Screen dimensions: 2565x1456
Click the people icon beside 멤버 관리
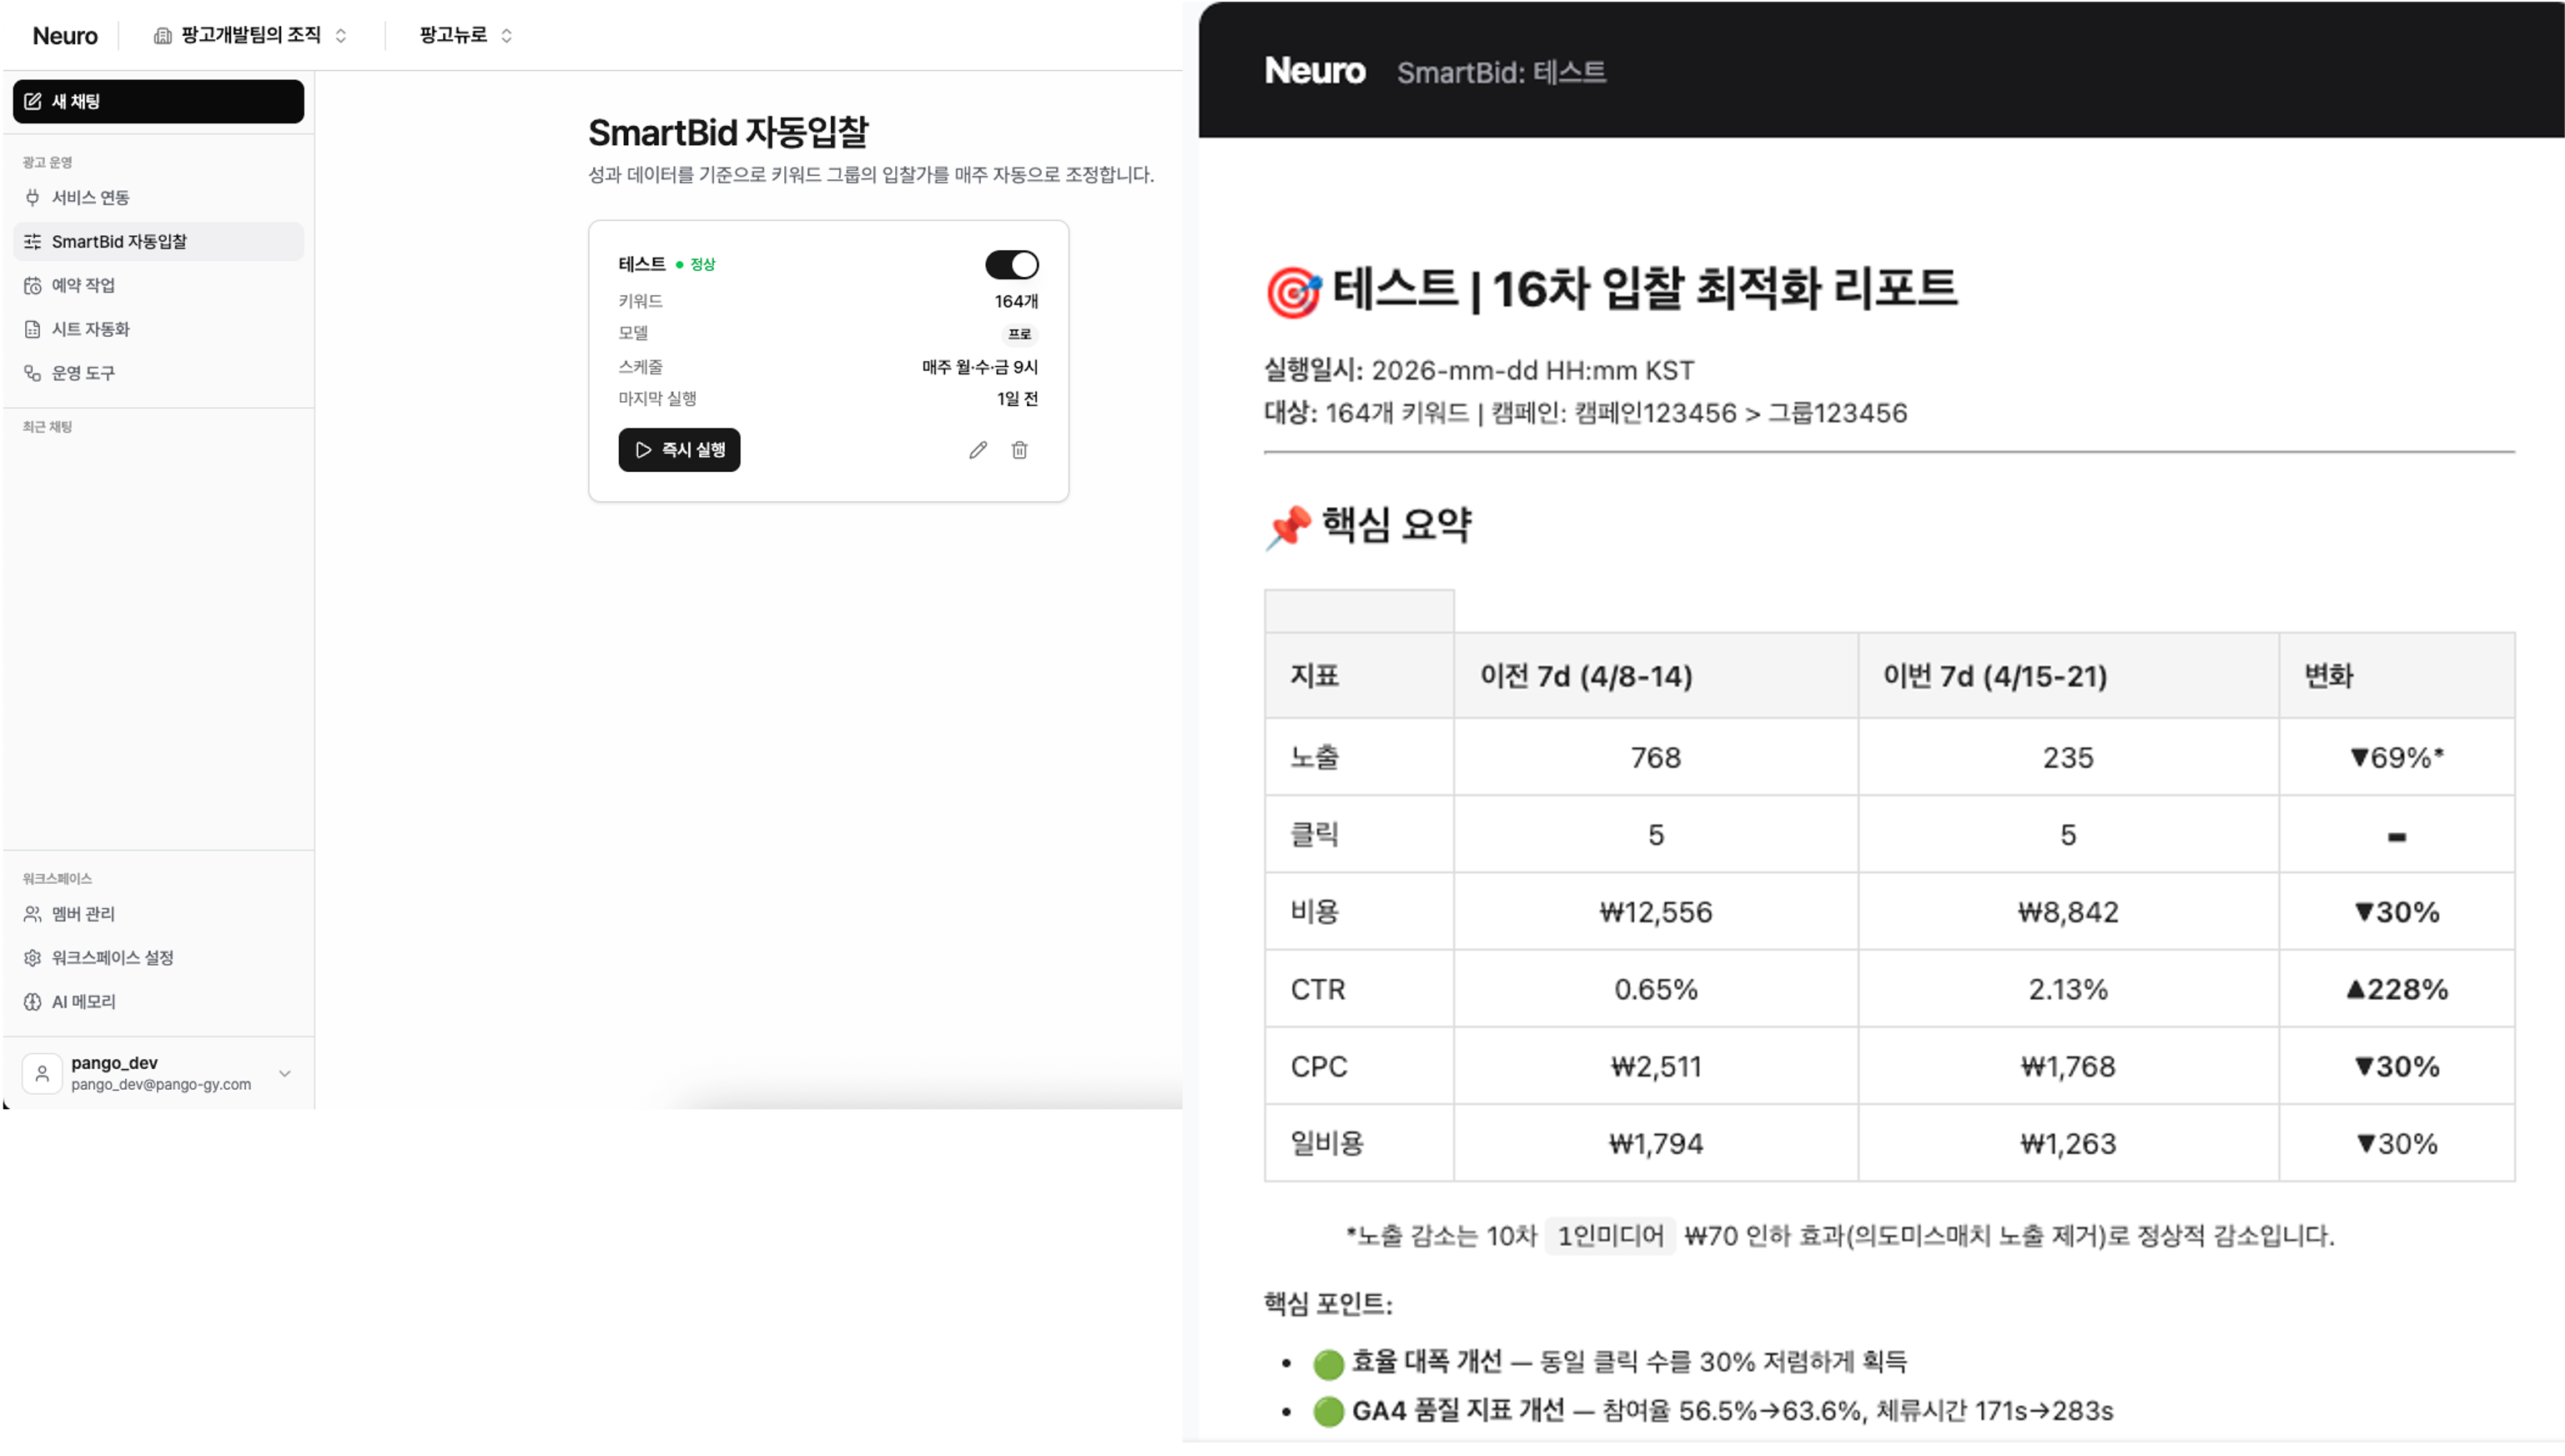click(x=33, y=914)
